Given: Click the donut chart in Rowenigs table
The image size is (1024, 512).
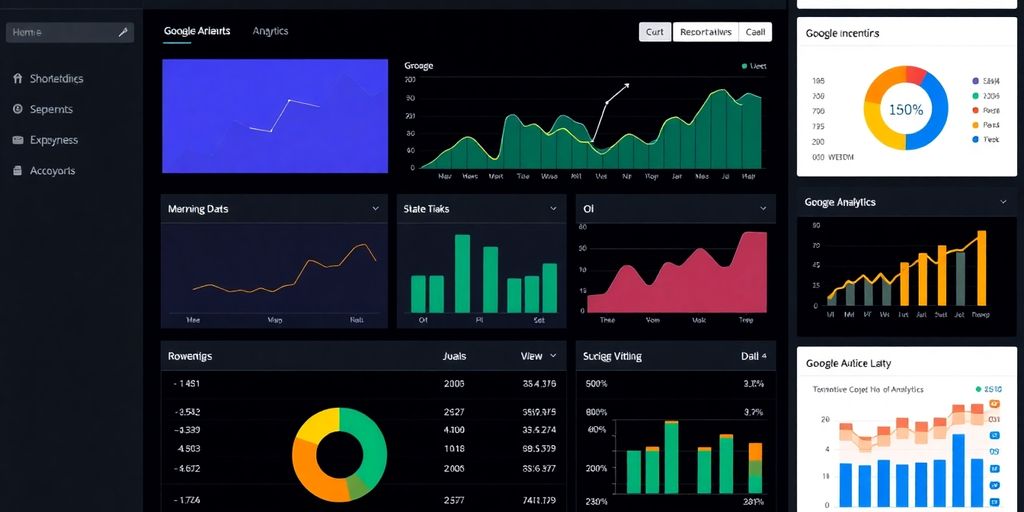Looking at the screenshot, I should 339,454.
